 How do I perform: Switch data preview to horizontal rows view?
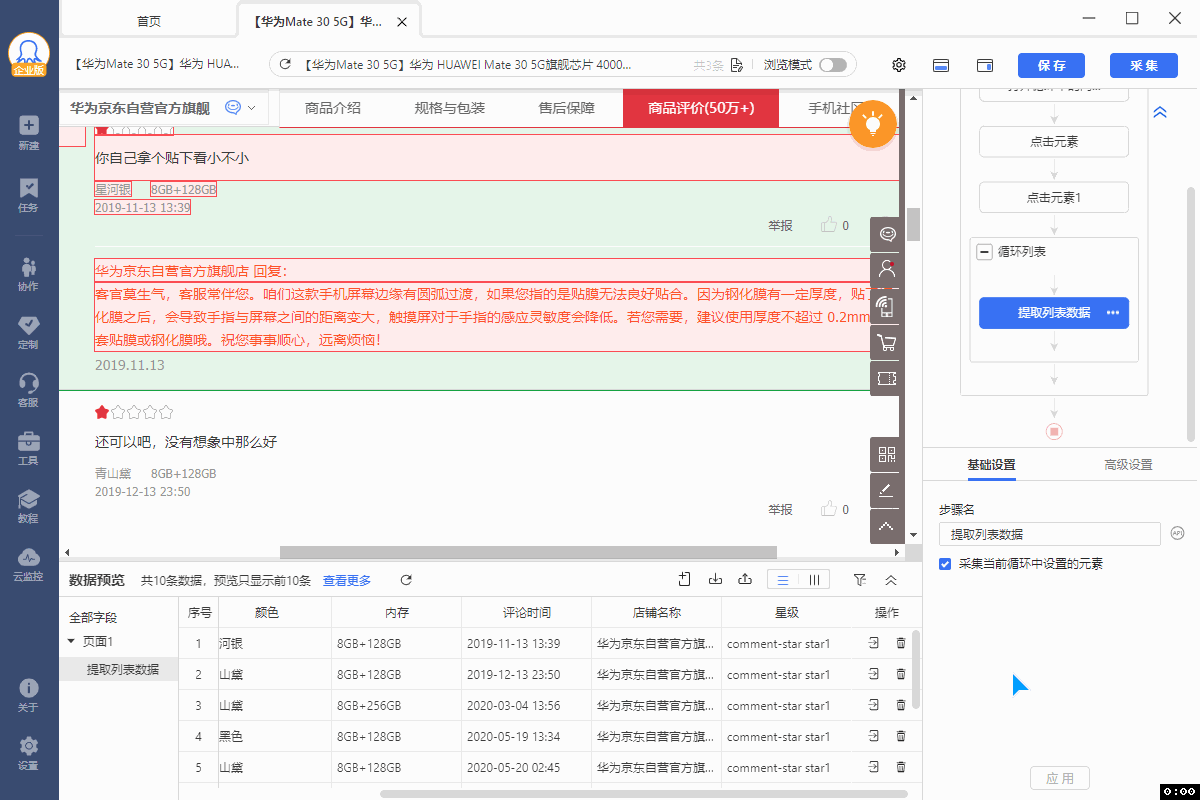click(x=783, y=579)
